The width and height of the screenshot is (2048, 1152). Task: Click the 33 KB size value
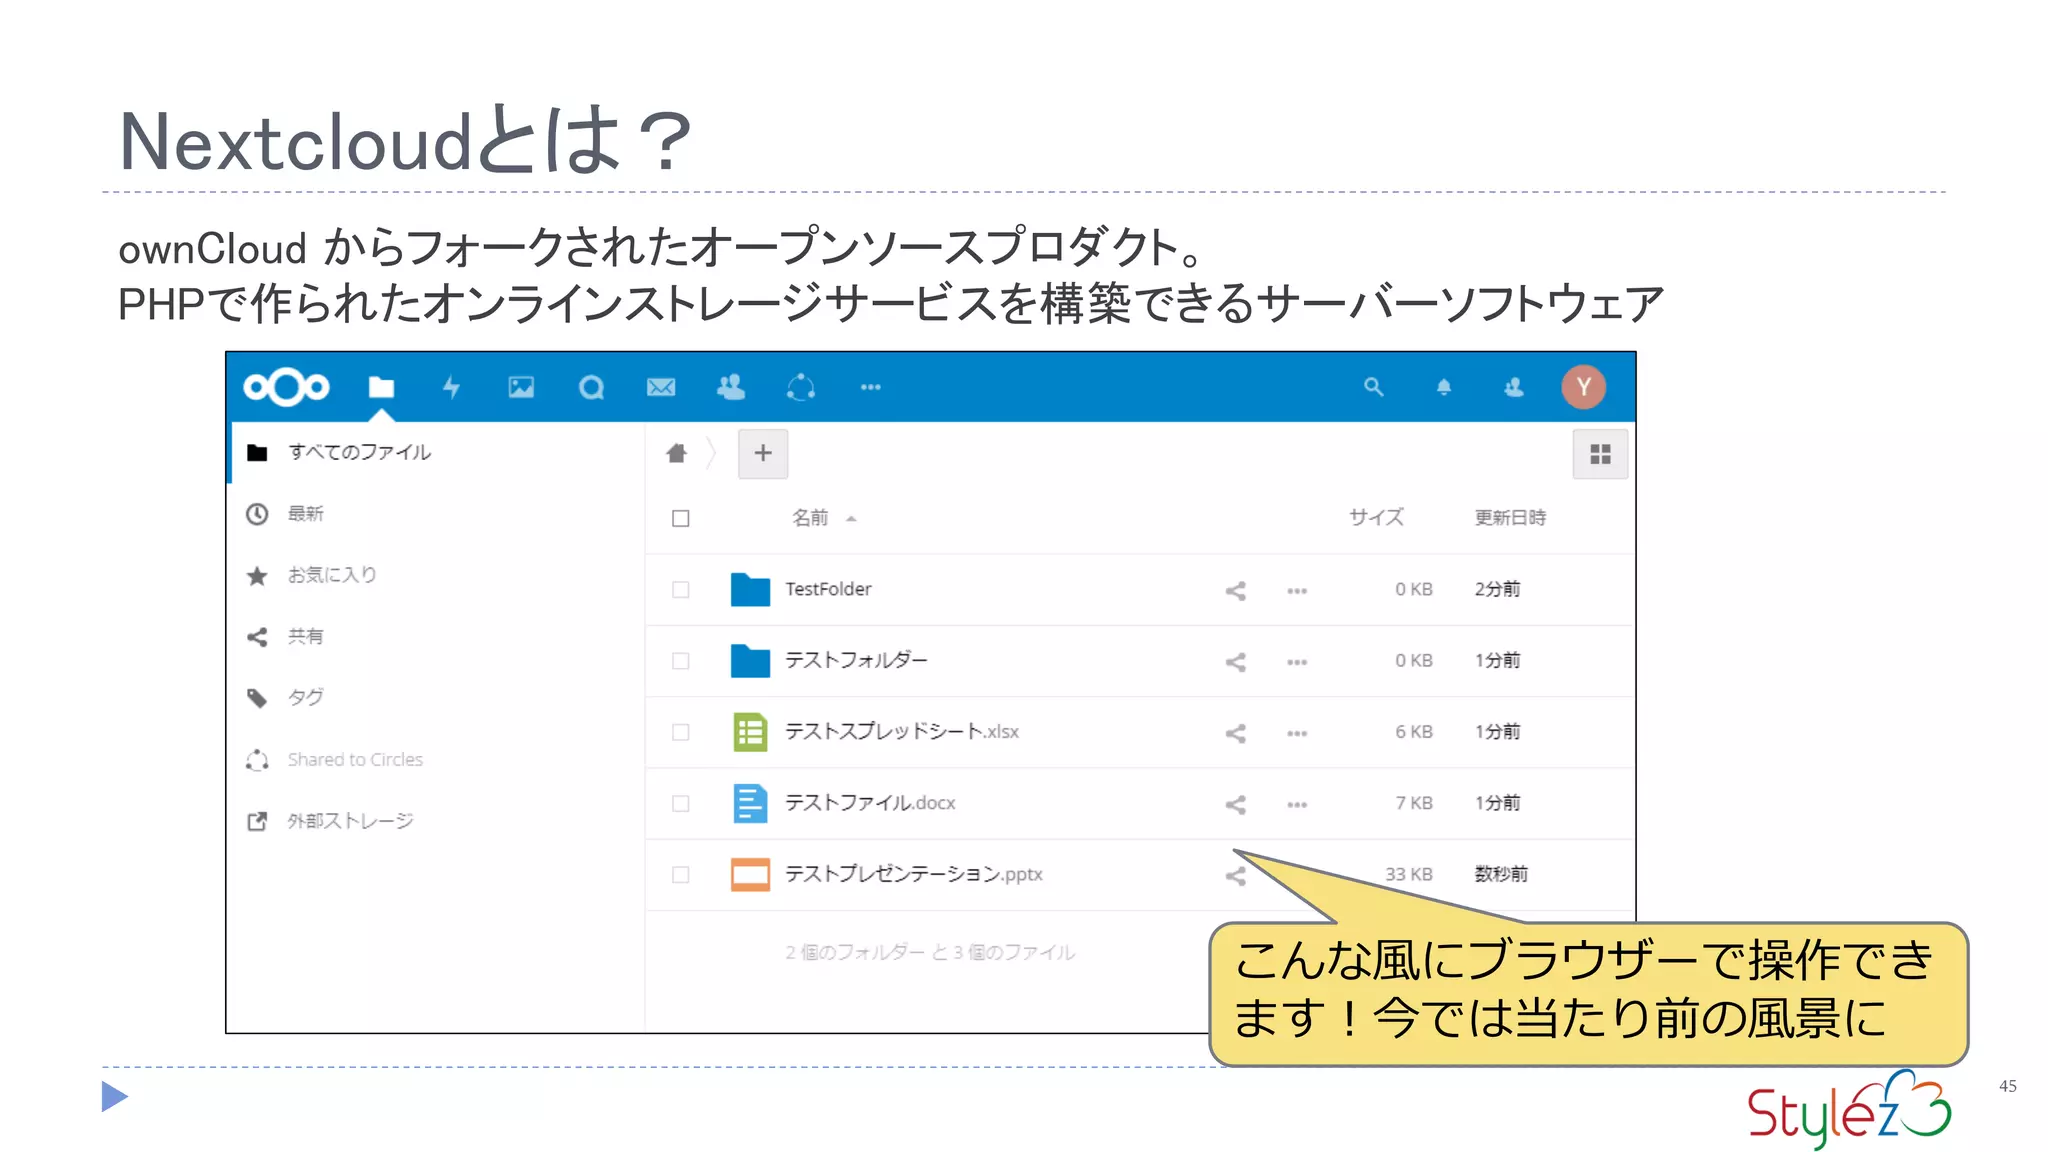pyautogui.click(x=1408, y=874)
